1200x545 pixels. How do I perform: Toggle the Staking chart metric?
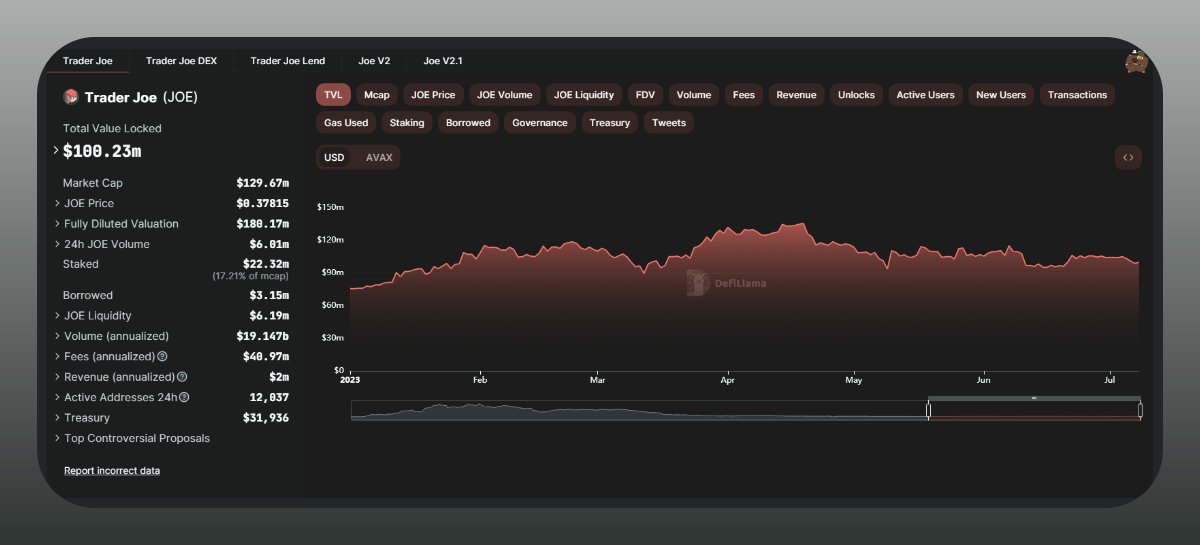[x=407, y=123]
